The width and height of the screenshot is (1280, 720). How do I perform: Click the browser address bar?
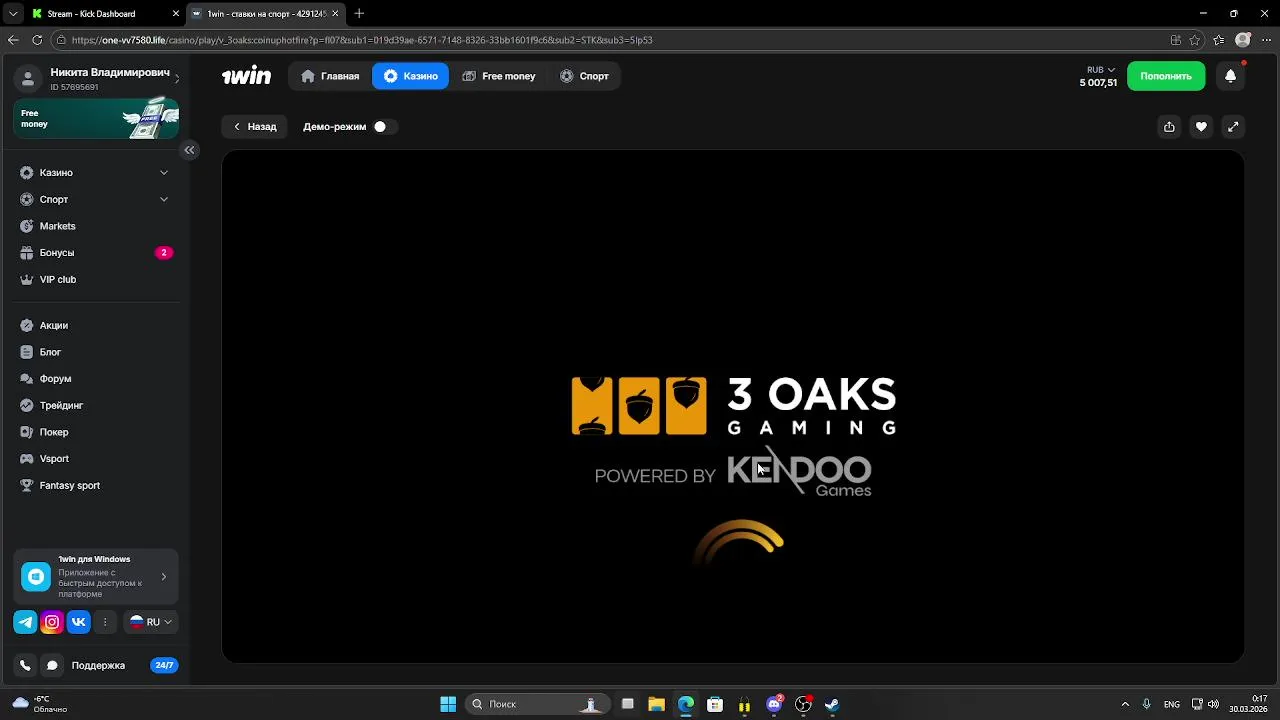[610, 40]
